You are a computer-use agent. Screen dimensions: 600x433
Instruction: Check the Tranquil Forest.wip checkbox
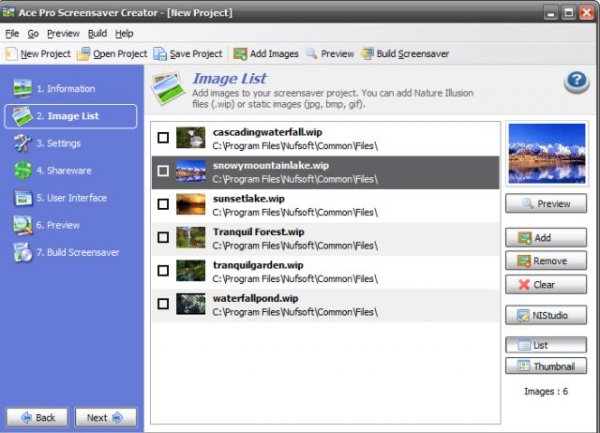point(163,238)
